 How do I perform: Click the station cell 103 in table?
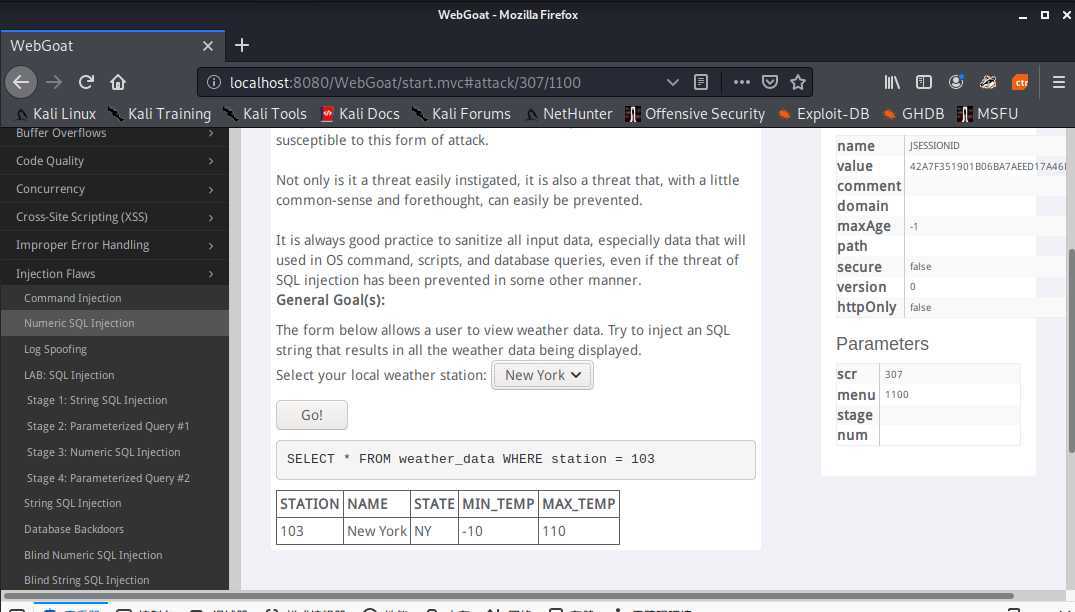[309, 531]
